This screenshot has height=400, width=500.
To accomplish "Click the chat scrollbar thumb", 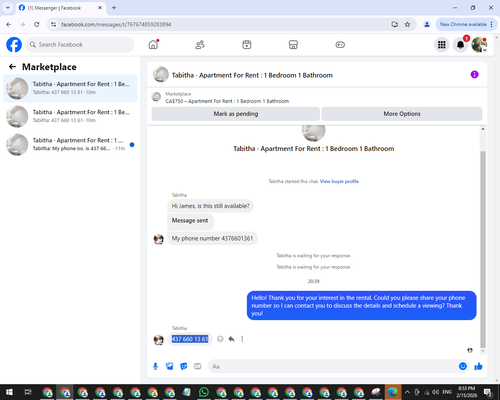I will click(483, 248).
